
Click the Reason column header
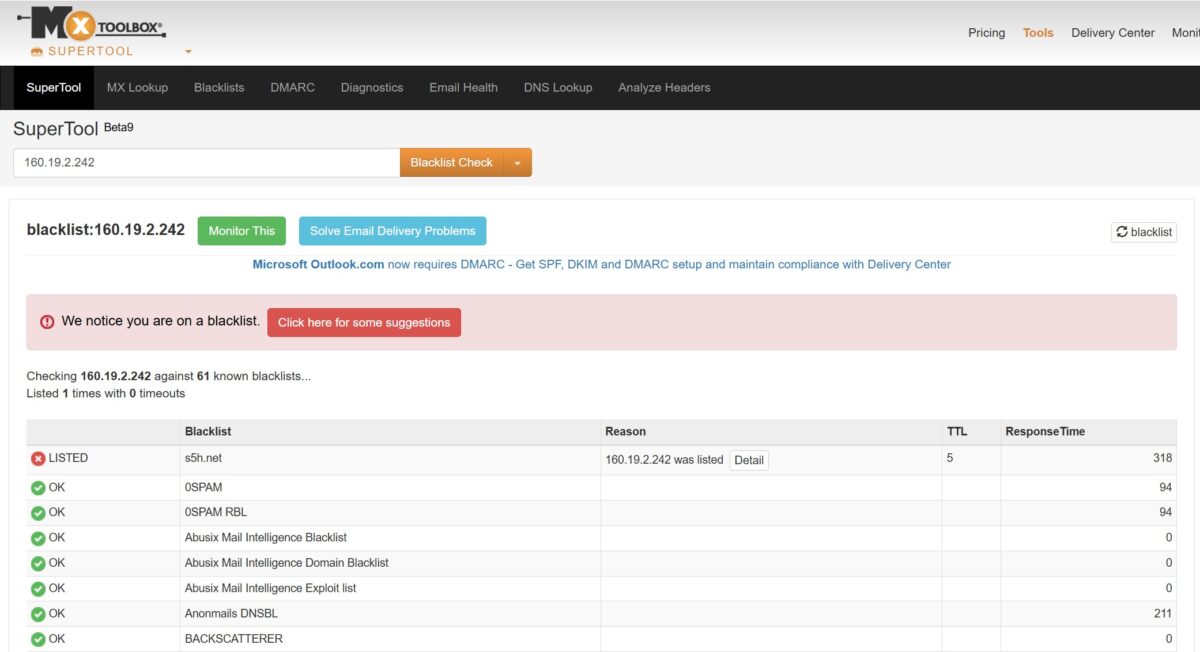click(626, 432)
